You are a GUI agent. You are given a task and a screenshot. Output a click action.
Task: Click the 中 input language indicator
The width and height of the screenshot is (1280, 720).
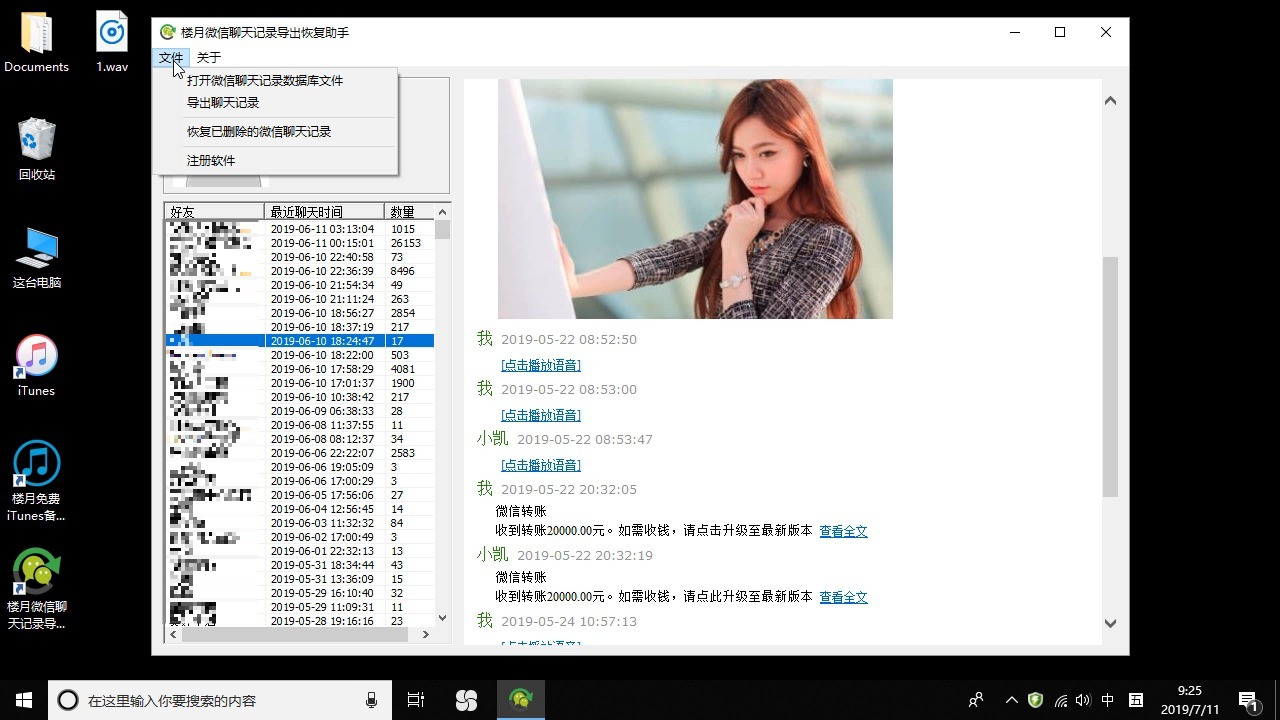coord(1108,700)
